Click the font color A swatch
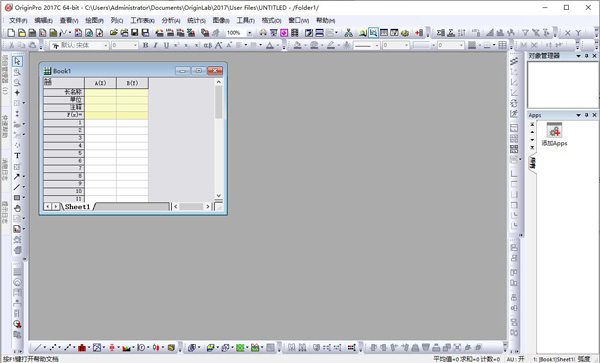Viewport: 600px width, 363px height. (x=270, y=46)
